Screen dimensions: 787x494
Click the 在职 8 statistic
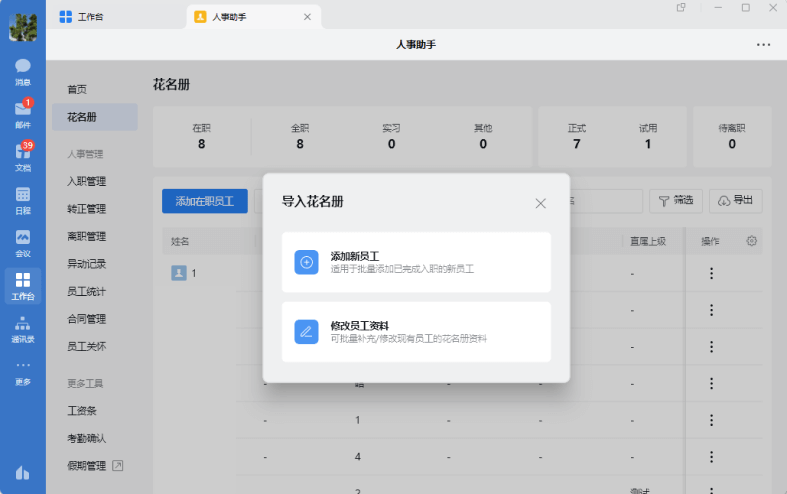(x=201, y=137)
